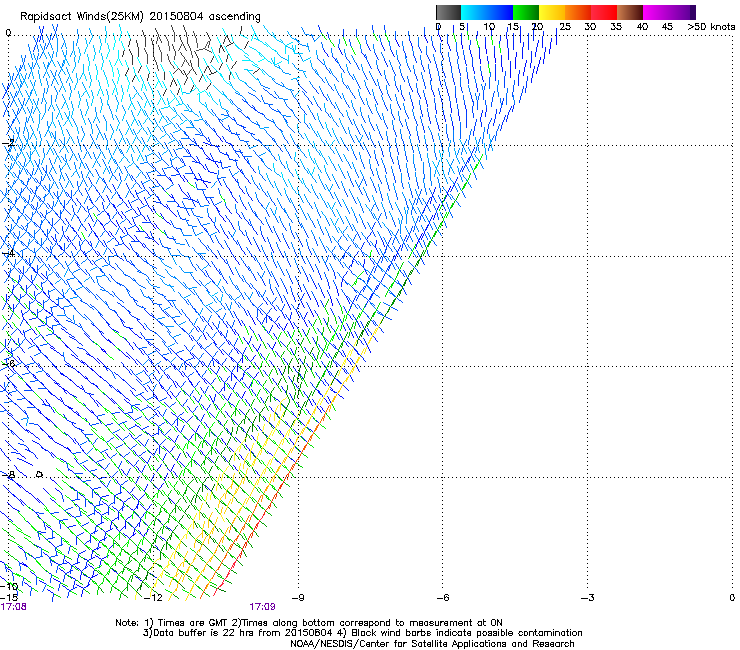This screenshot has width=740, height=650.
Task: Click the '45' legend scale value
Action: pos(667,27)
